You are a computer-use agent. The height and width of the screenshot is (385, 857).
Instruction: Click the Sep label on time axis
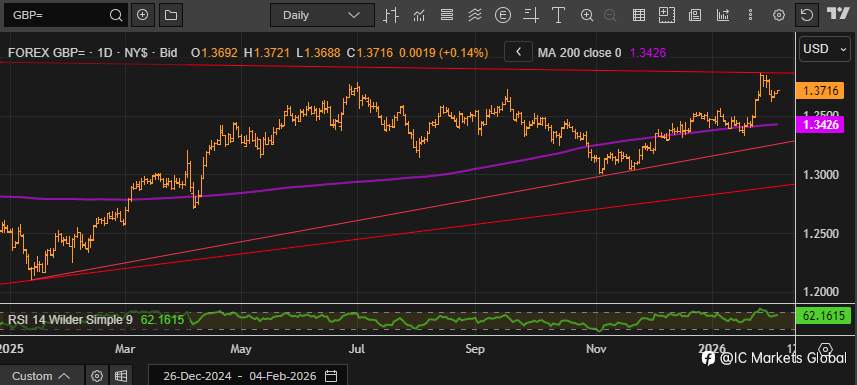point(475,349)
